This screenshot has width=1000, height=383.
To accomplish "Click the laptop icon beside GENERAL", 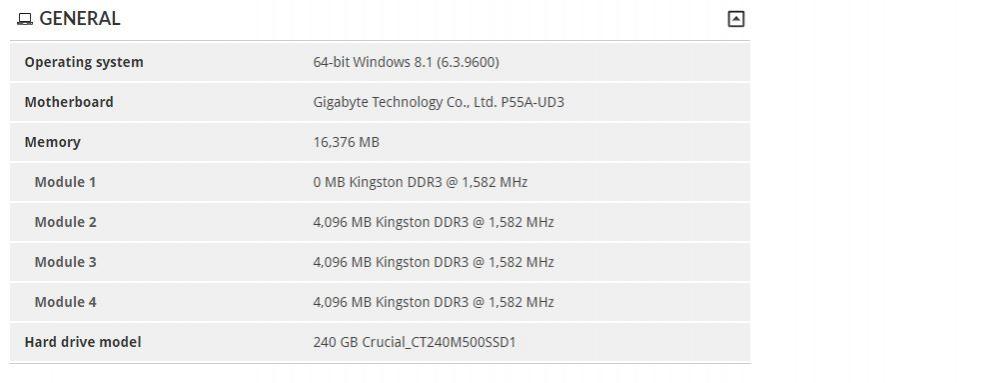I will pos(25,20).
